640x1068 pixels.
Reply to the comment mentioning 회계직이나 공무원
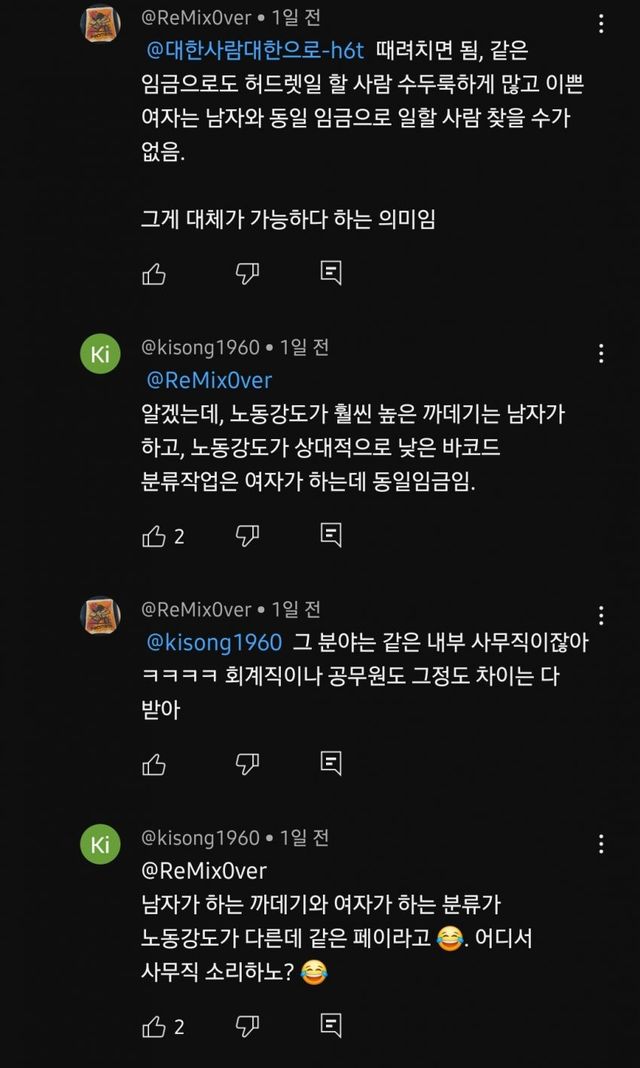331,765
